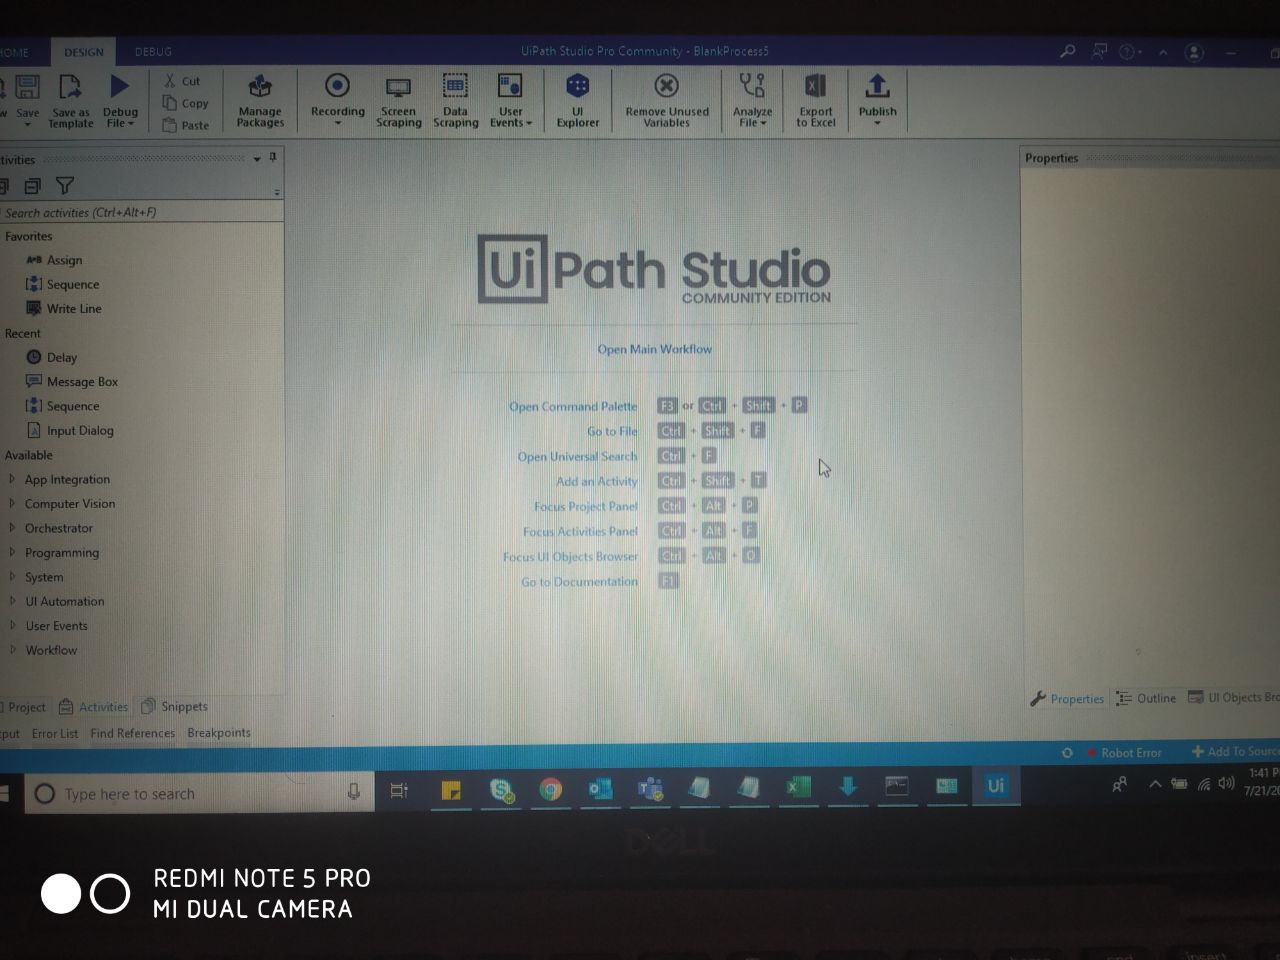Open the Breakpoints tab
The height and width of the screenshot is (960, 1280).
pyautogui.click(x=219, y=733)
